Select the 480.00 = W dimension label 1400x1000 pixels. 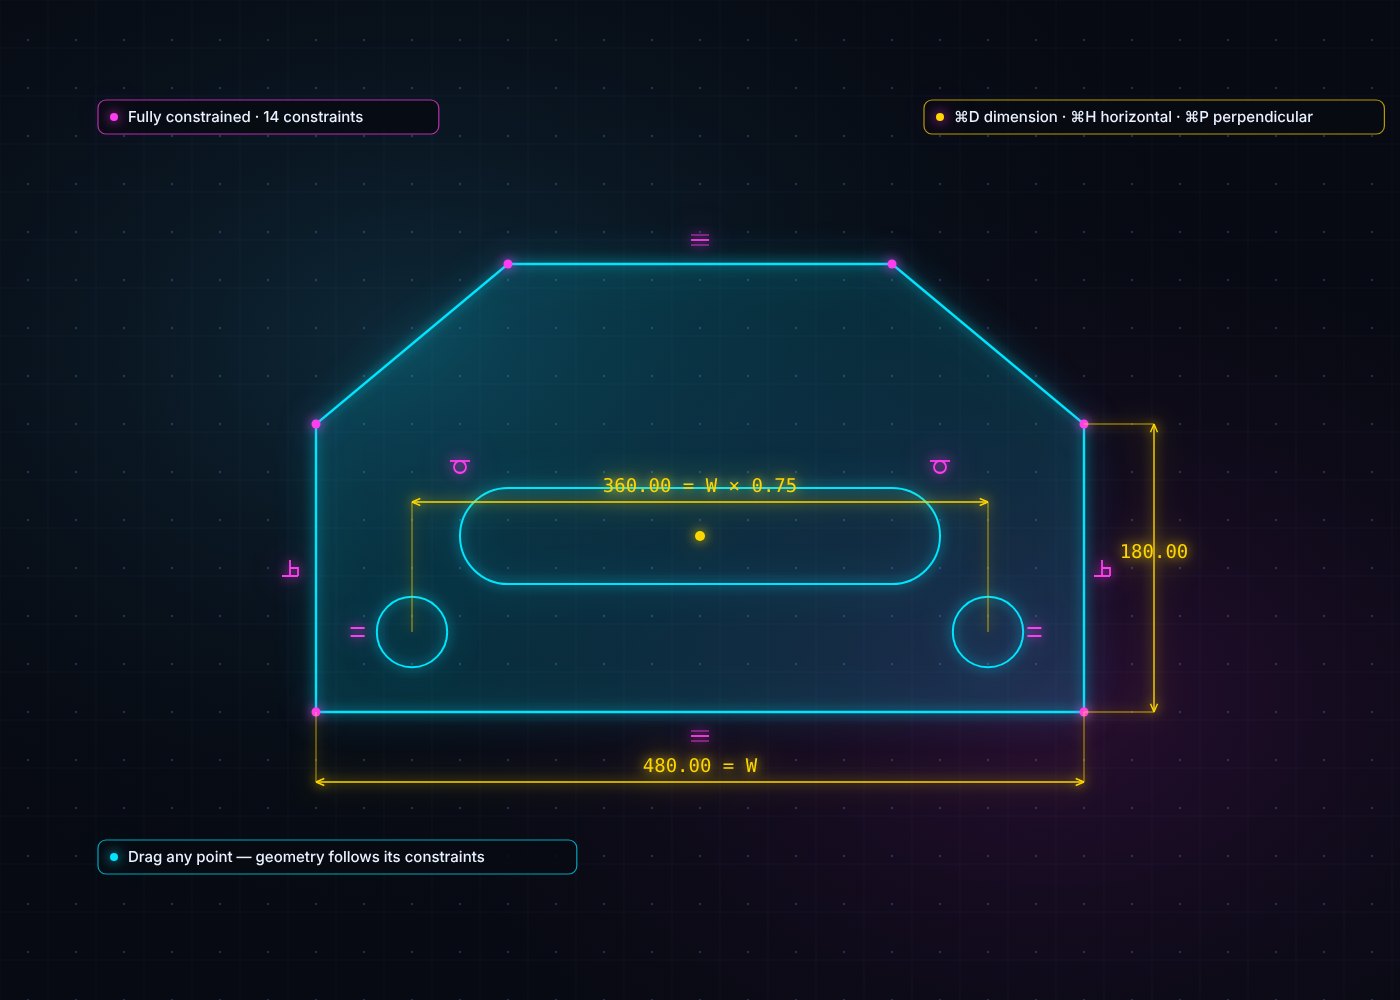point(700,766)
